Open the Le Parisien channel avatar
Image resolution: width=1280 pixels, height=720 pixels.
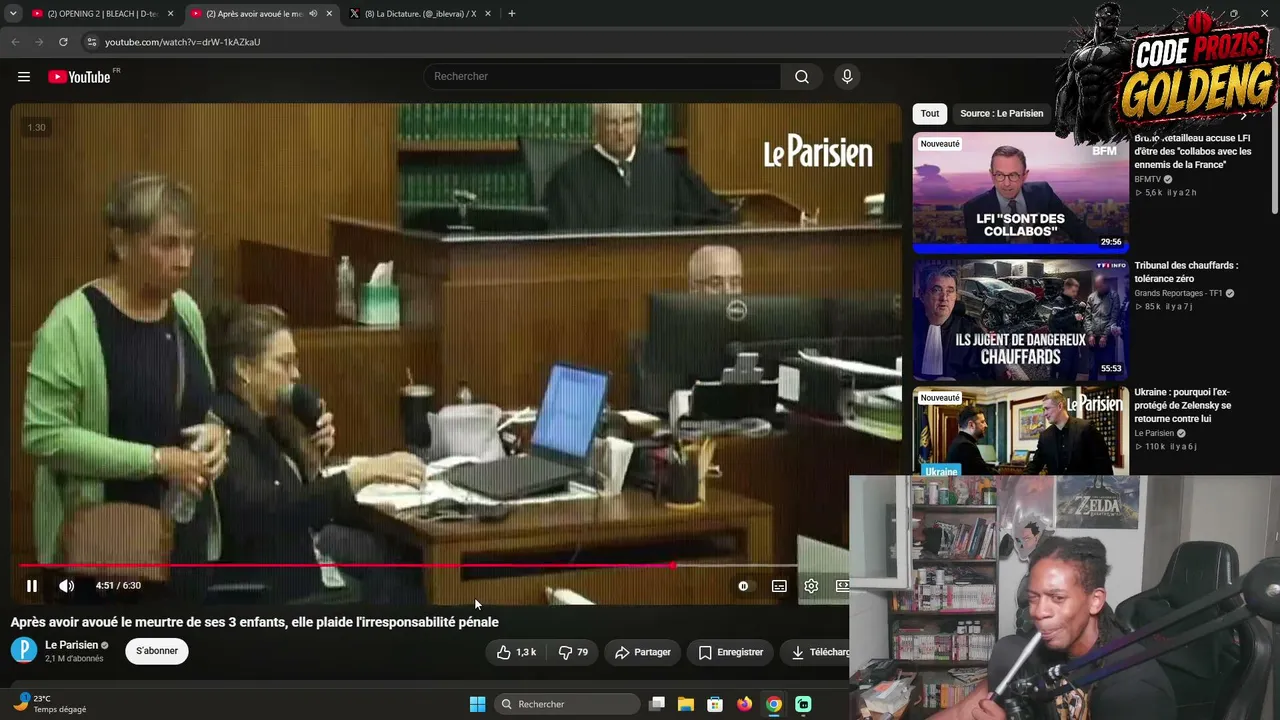pos(24,651)
